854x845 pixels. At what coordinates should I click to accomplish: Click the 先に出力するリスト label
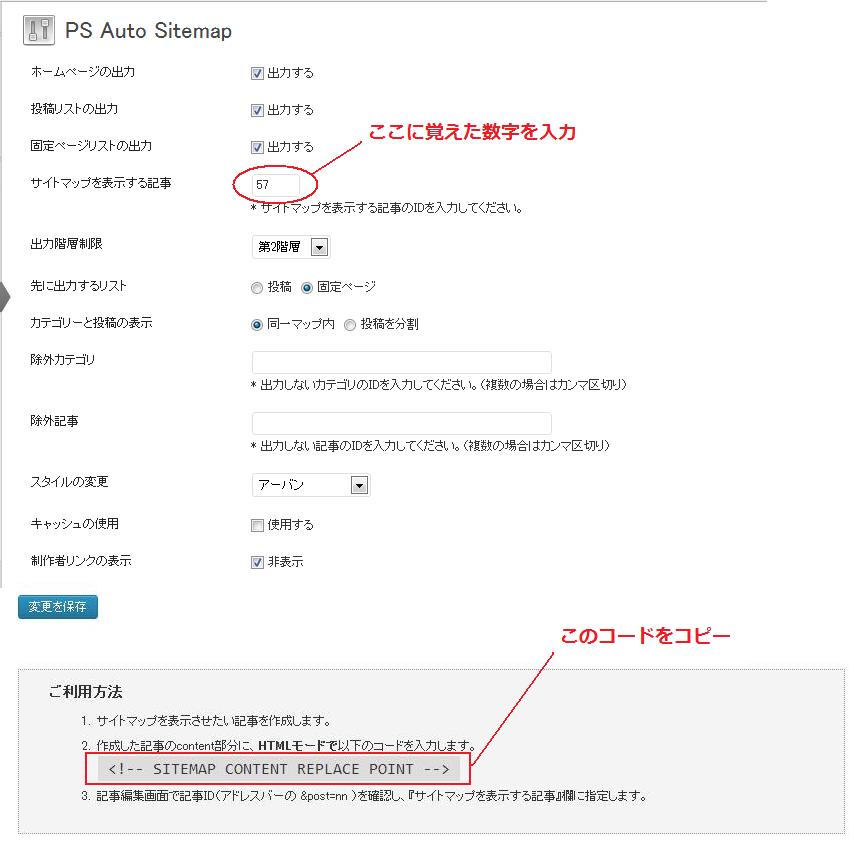pos(78,286)
